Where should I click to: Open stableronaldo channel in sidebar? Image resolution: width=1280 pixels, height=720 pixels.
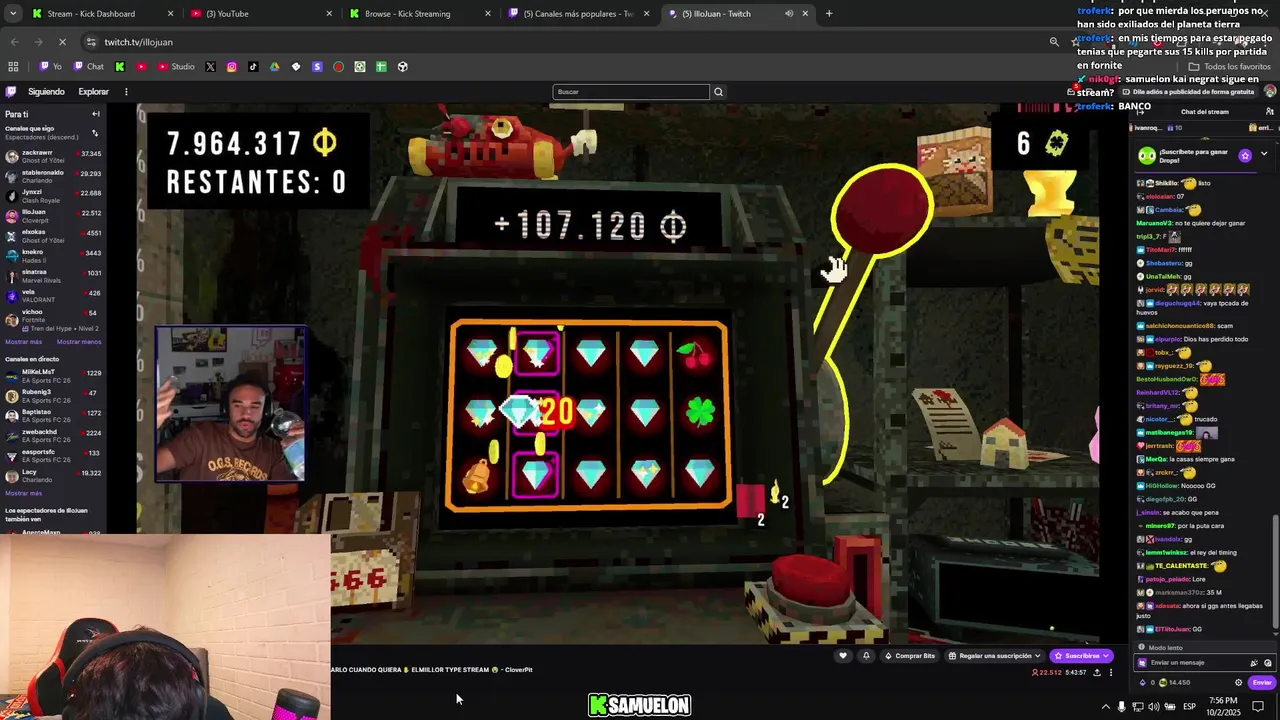coord(53,175)
